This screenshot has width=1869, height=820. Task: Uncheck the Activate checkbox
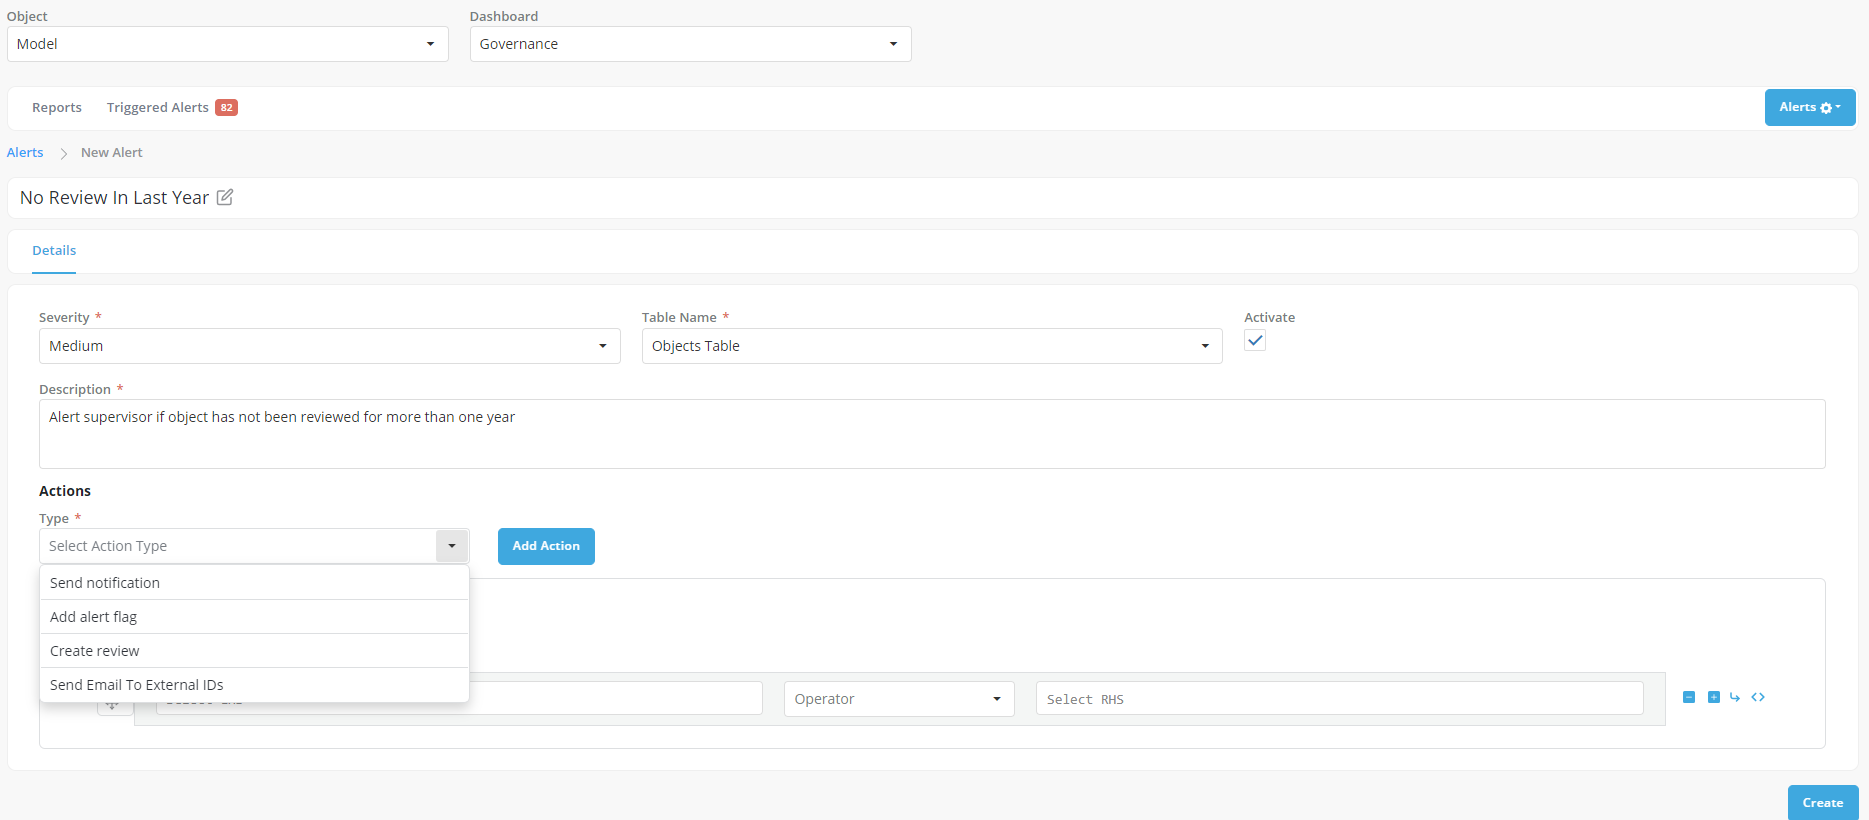point(1255,341)
